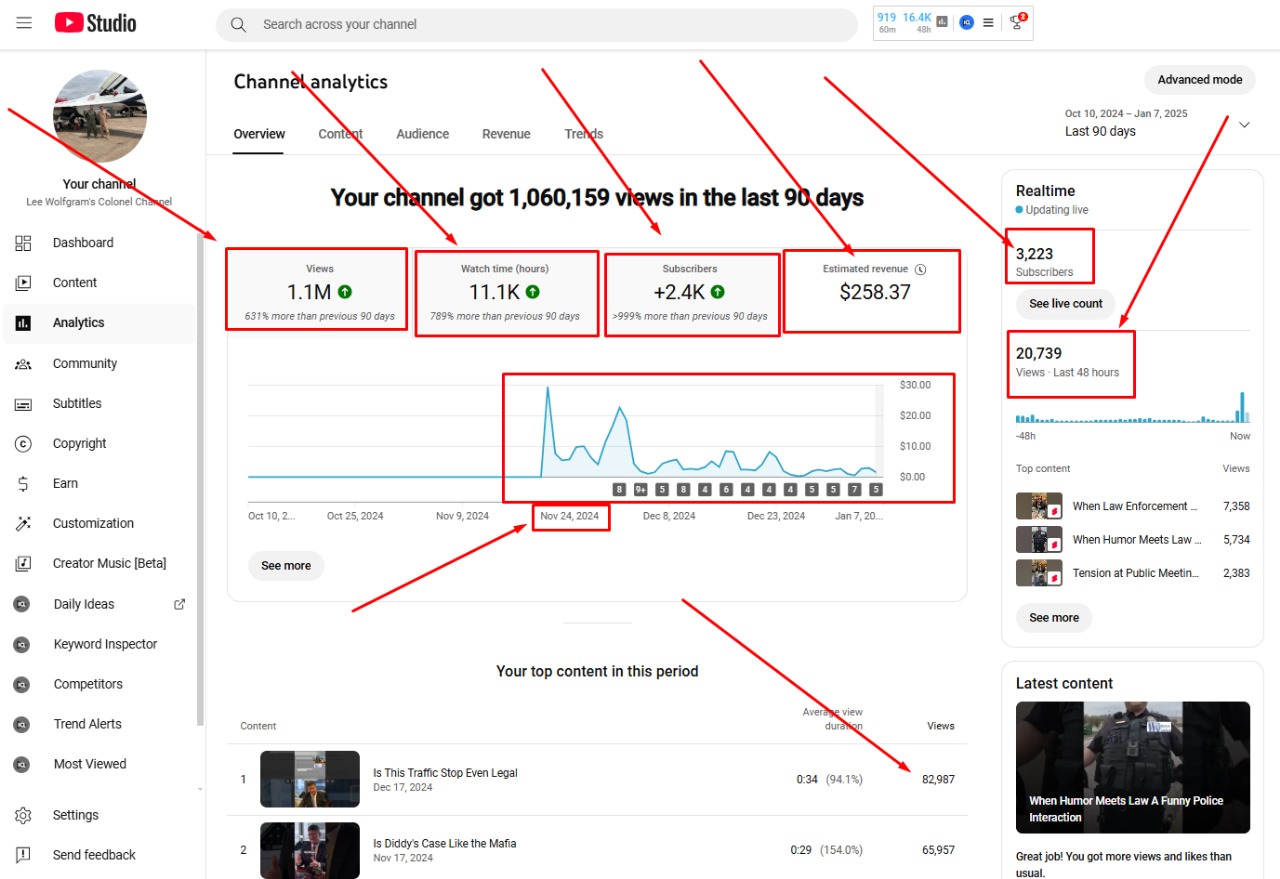
Task: Open the Earn dollar-sign item
Action: click(24, 484)
